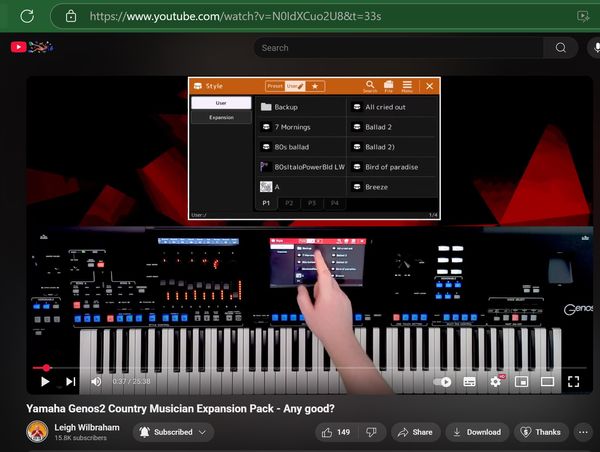Viewport: 600px width, 452px height.
Task: Click inside the YouTube Search field
Action: 398,48
